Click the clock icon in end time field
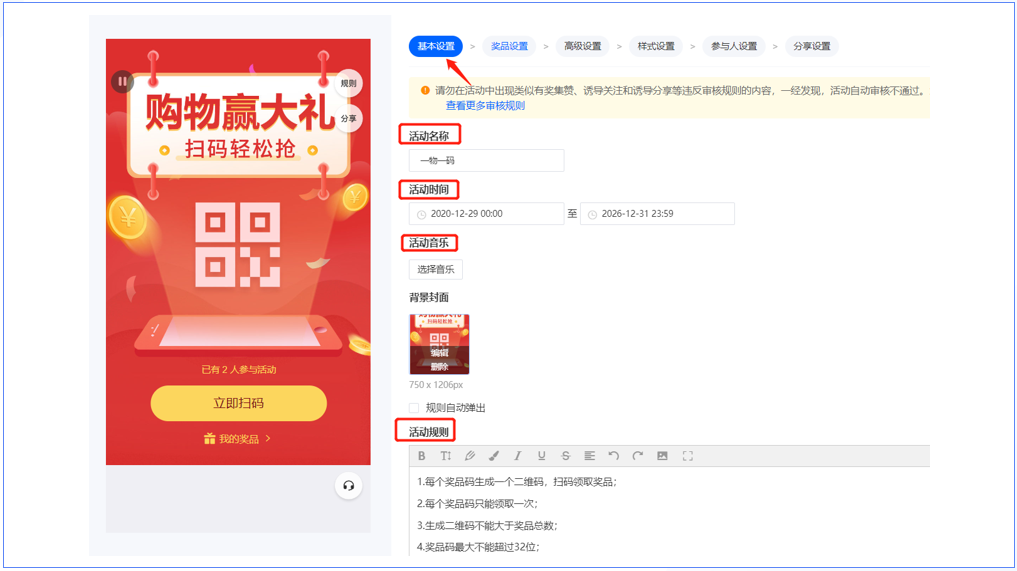 tap(592, 214)
